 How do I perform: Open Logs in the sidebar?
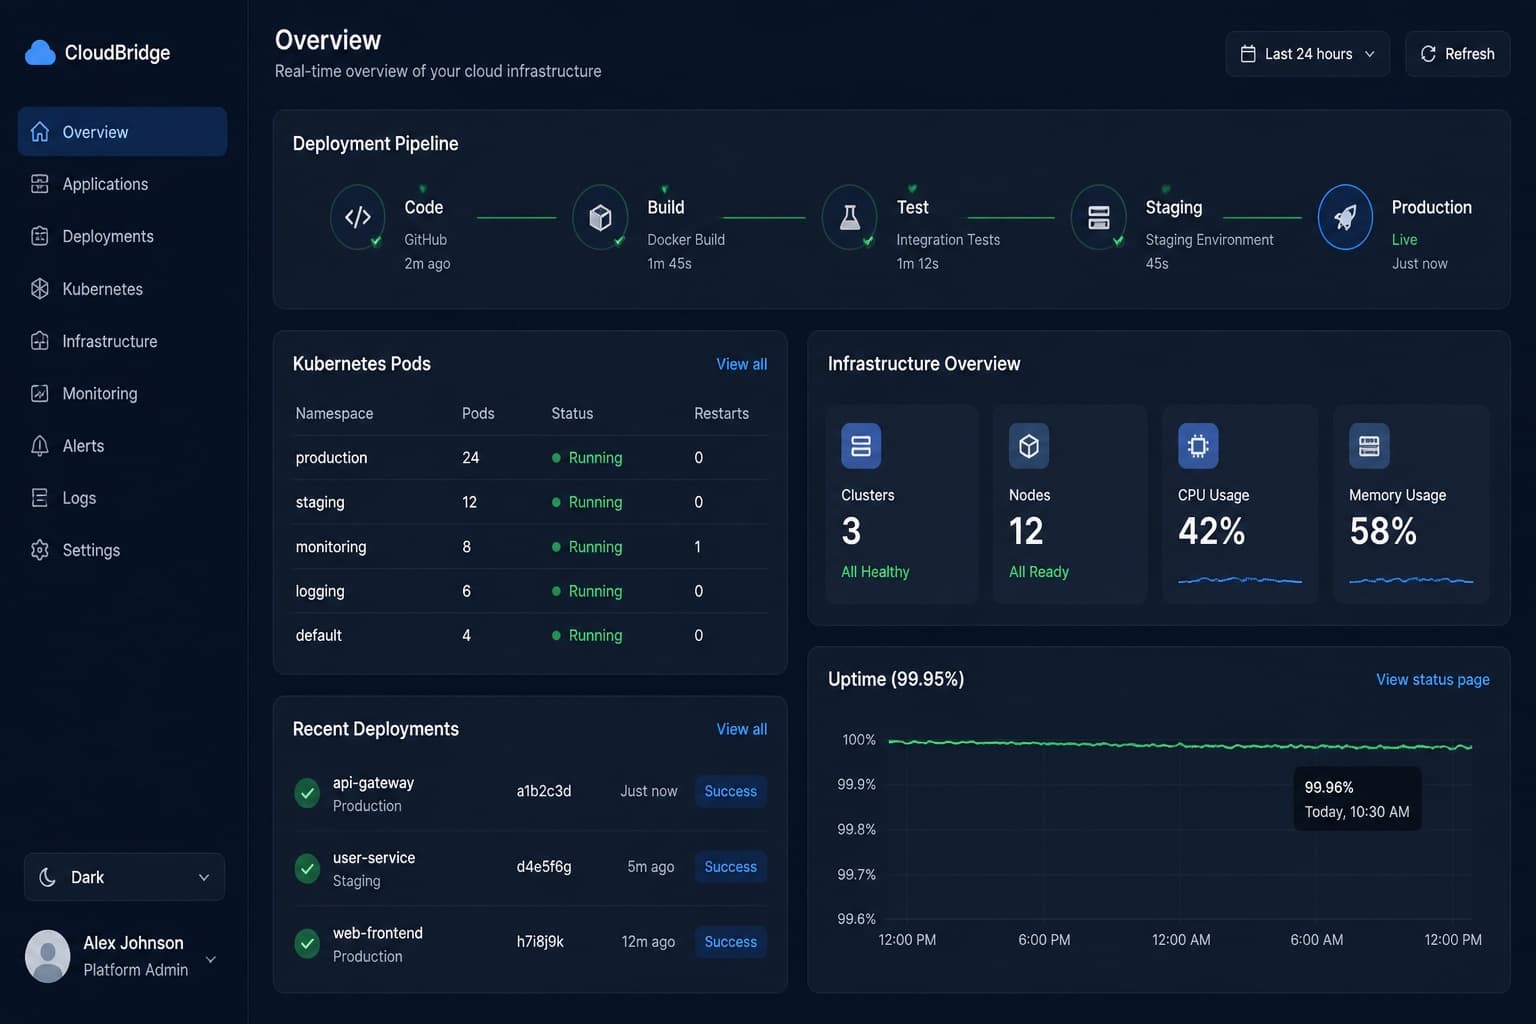click(x=122, y=498)
